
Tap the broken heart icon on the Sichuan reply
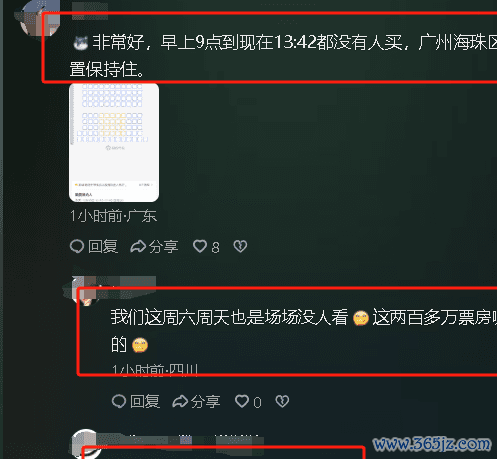tap(282, 401)
